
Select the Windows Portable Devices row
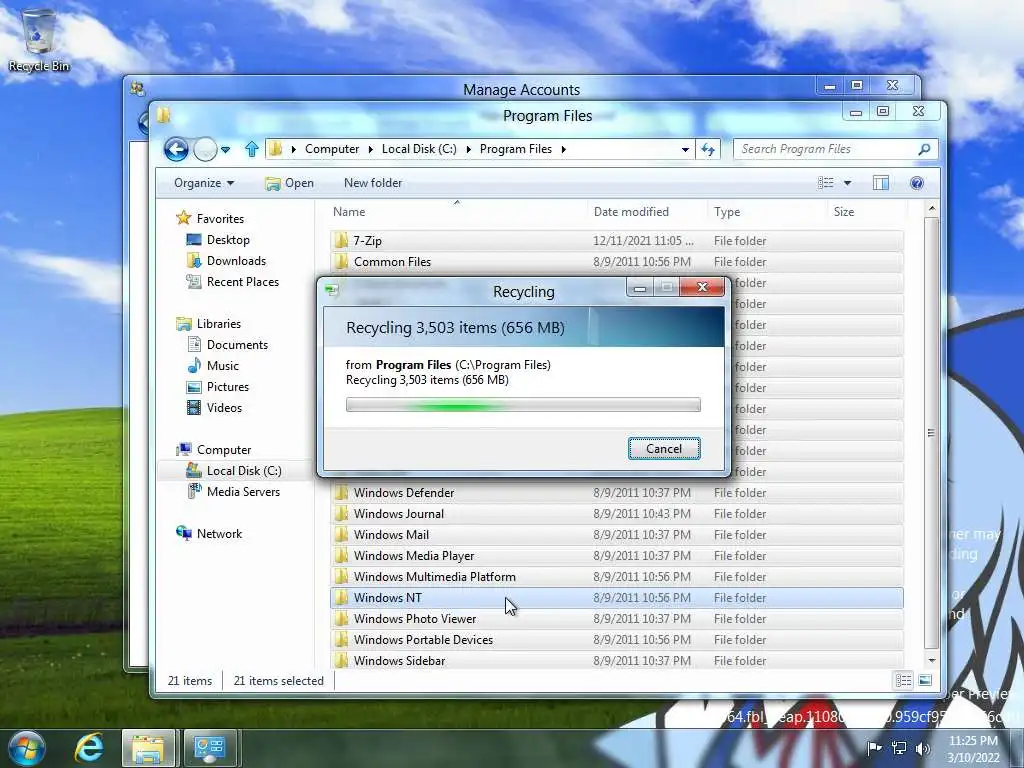[616, 639]
